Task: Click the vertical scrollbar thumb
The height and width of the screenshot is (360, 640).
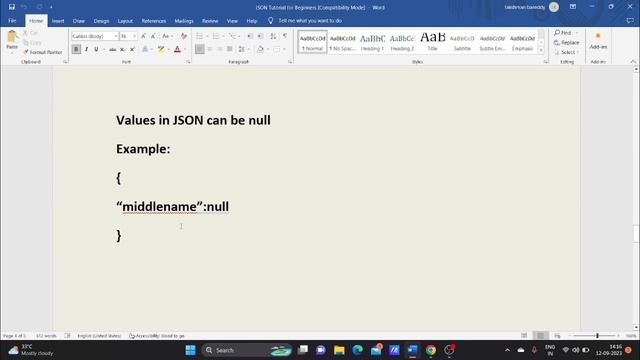Action: click(636, 234)
